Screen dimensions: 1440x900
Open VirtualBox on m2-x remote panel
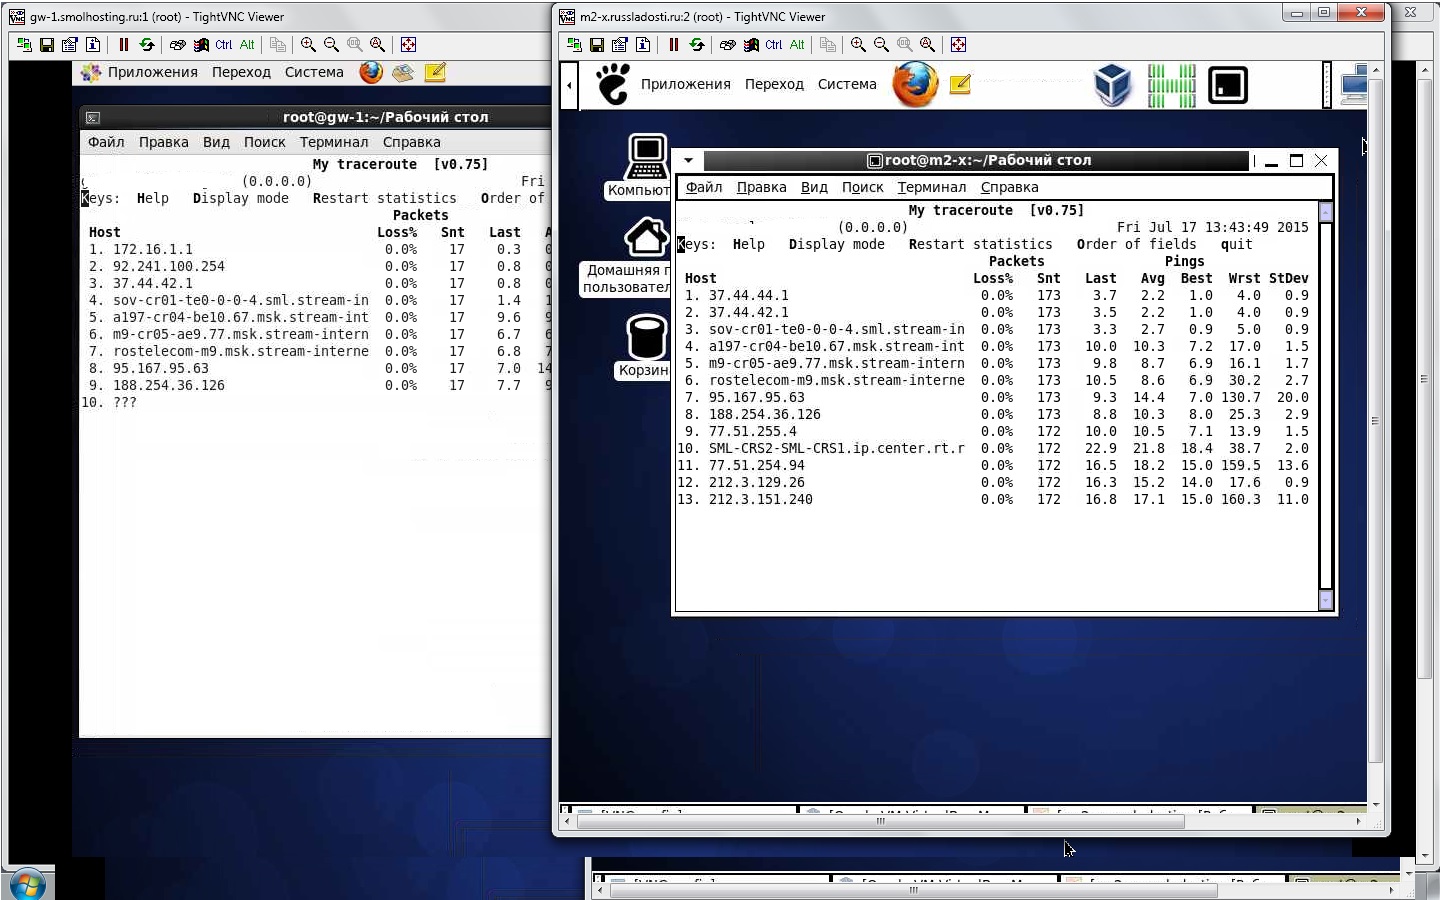coord(1112,85)
